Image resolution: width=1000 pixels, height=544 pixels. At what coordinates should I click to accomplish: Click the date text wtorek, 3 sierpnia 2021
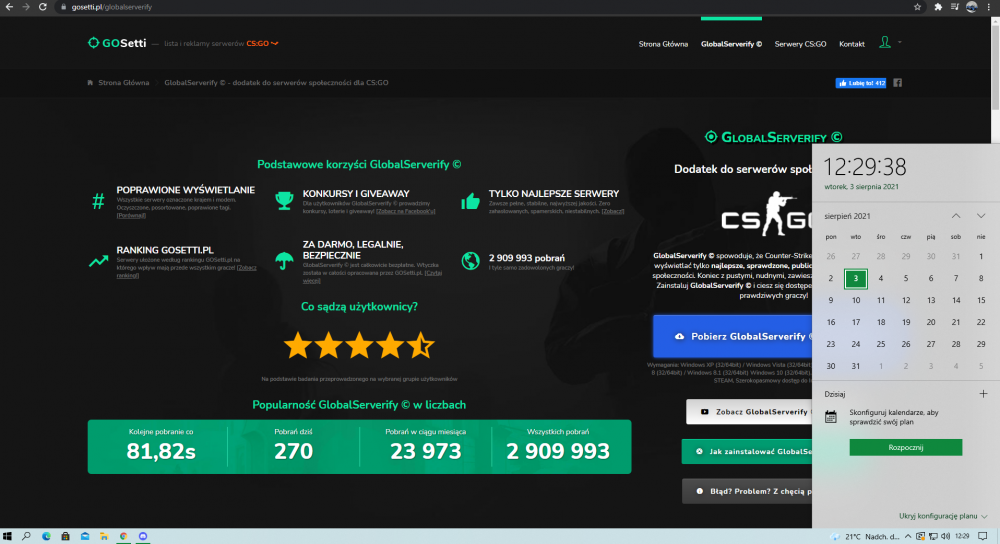pos(861,187)
